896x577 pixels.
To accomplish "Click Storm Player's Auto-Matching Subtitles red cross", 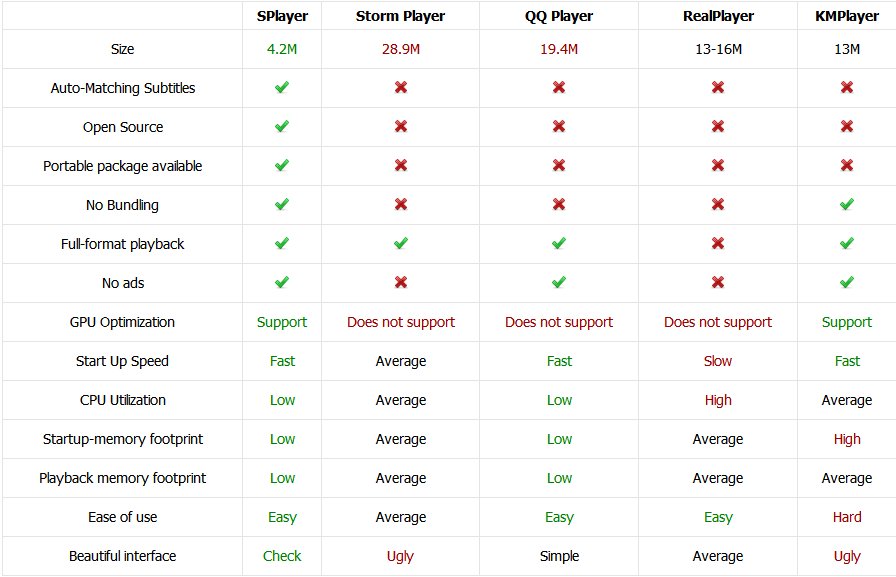I will coord(401,87).
